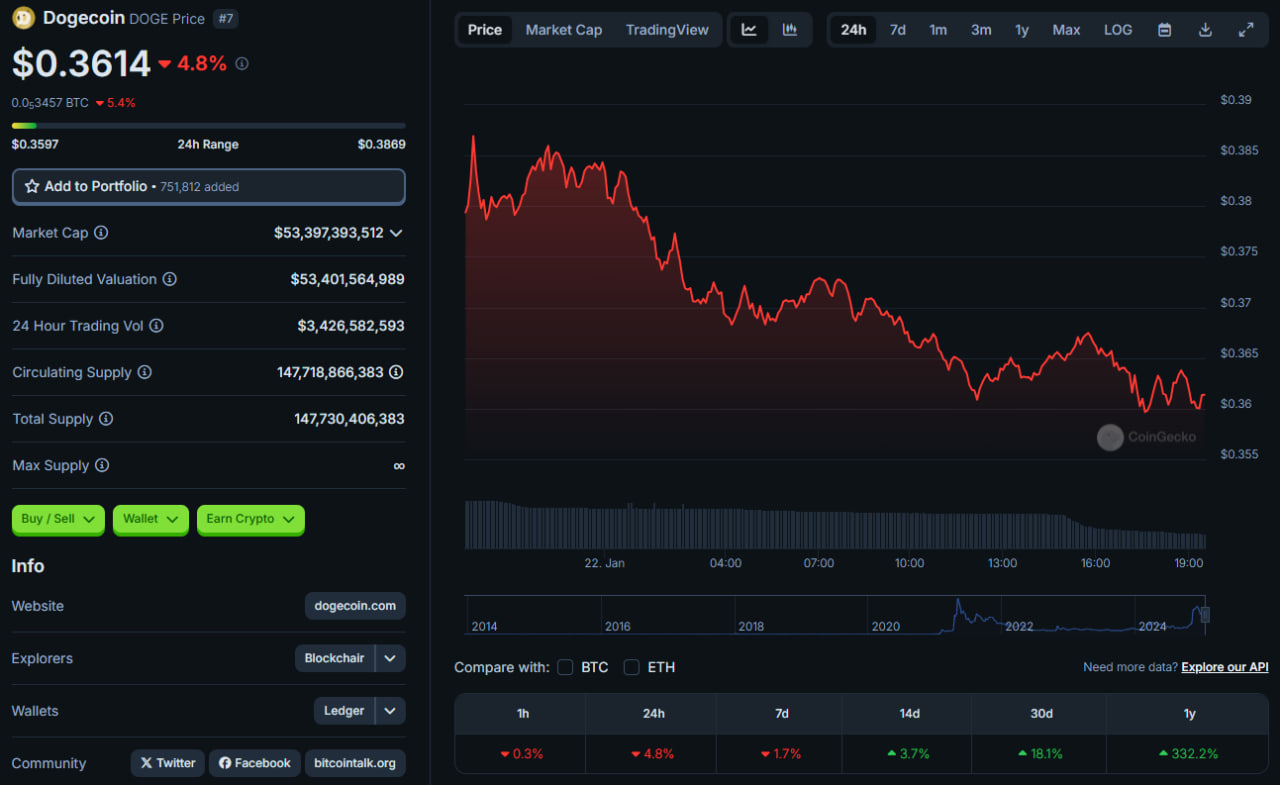Open the dogecoin.com website link
The image size is (1280, 785).
click(355, 606)
